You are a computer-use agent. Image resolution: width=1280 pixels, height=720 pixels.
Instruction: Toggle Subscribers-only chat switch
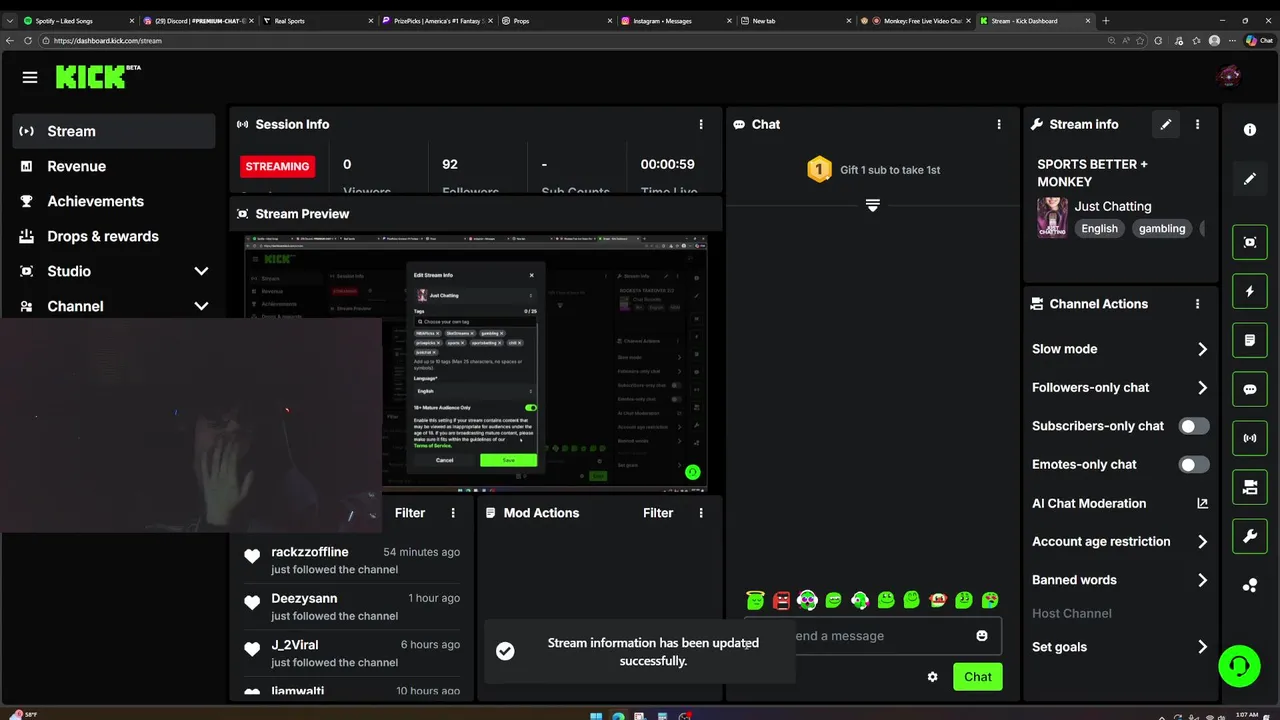(1194, 426)
